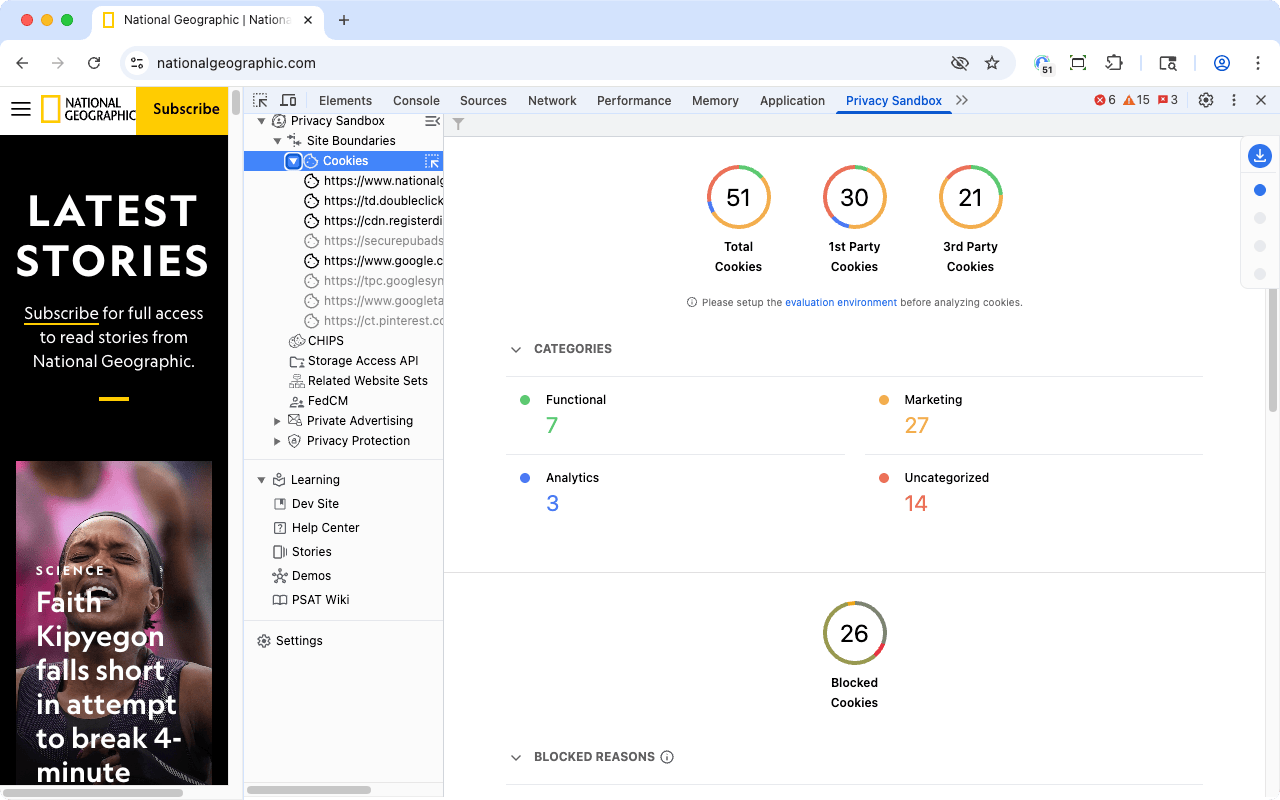Collapse the BLOCKED REASONS section chevron
Image resolution: width=1280 pixels, height=800 pixels.
(x=516, y=757)
